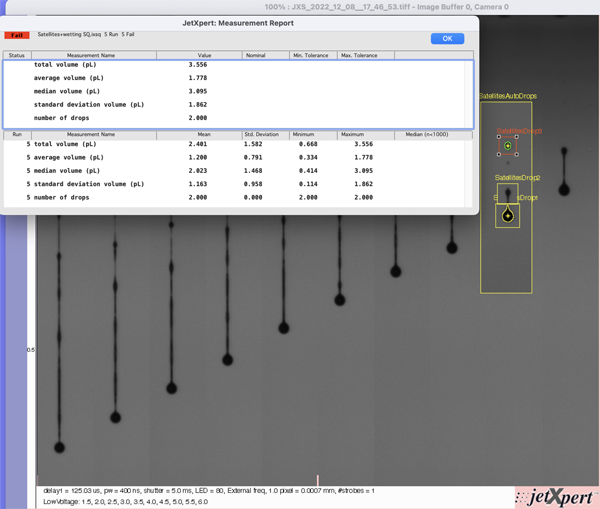Viewport: 600px width, 509px height.
Task: Click the mean median volume 2.023
Action: click(x=197, y=171)
